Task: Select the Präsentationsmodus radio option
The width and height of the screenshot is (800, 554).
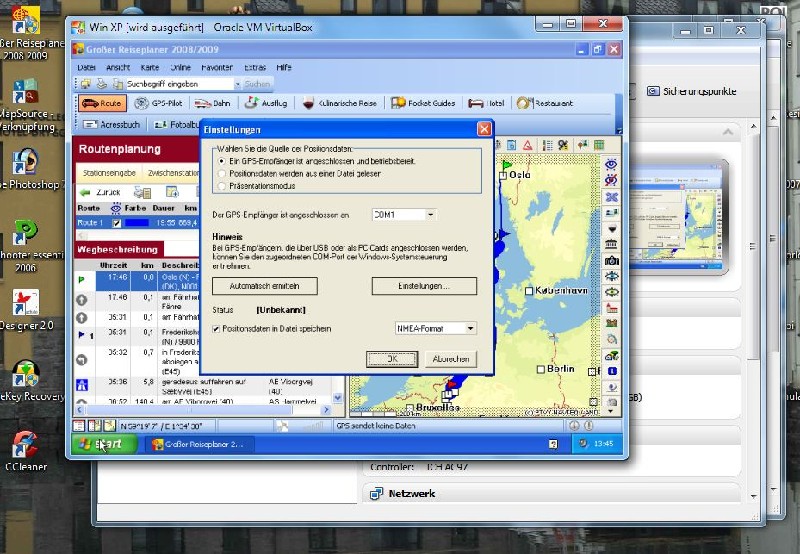Action: point(222,184)
